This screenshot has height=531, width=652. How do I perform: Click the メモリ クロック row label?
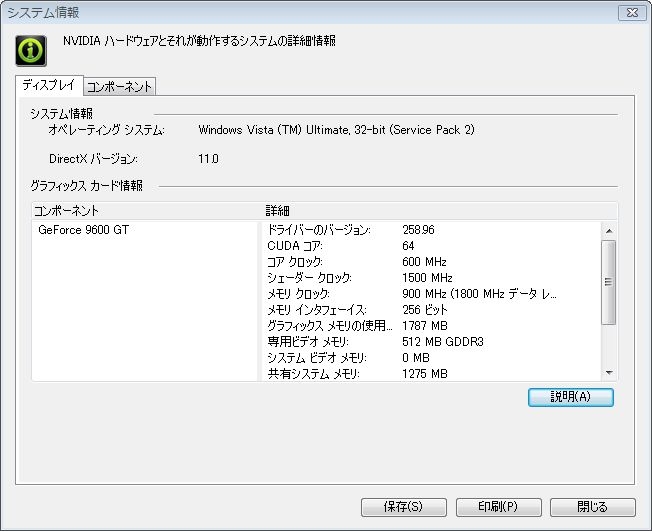click(x=299, y=294)
